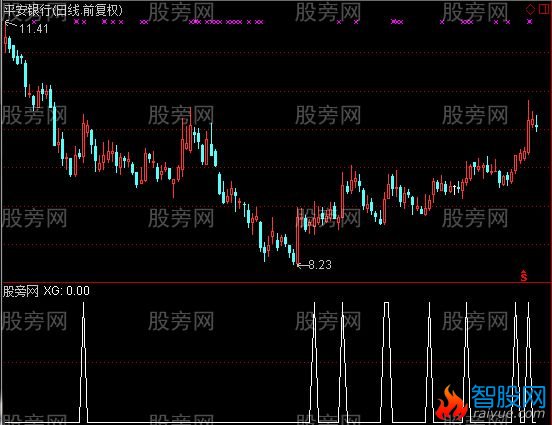552x425 pixels.
Task: Select the lowest candlestick marked 8.23
Action: 298,236
